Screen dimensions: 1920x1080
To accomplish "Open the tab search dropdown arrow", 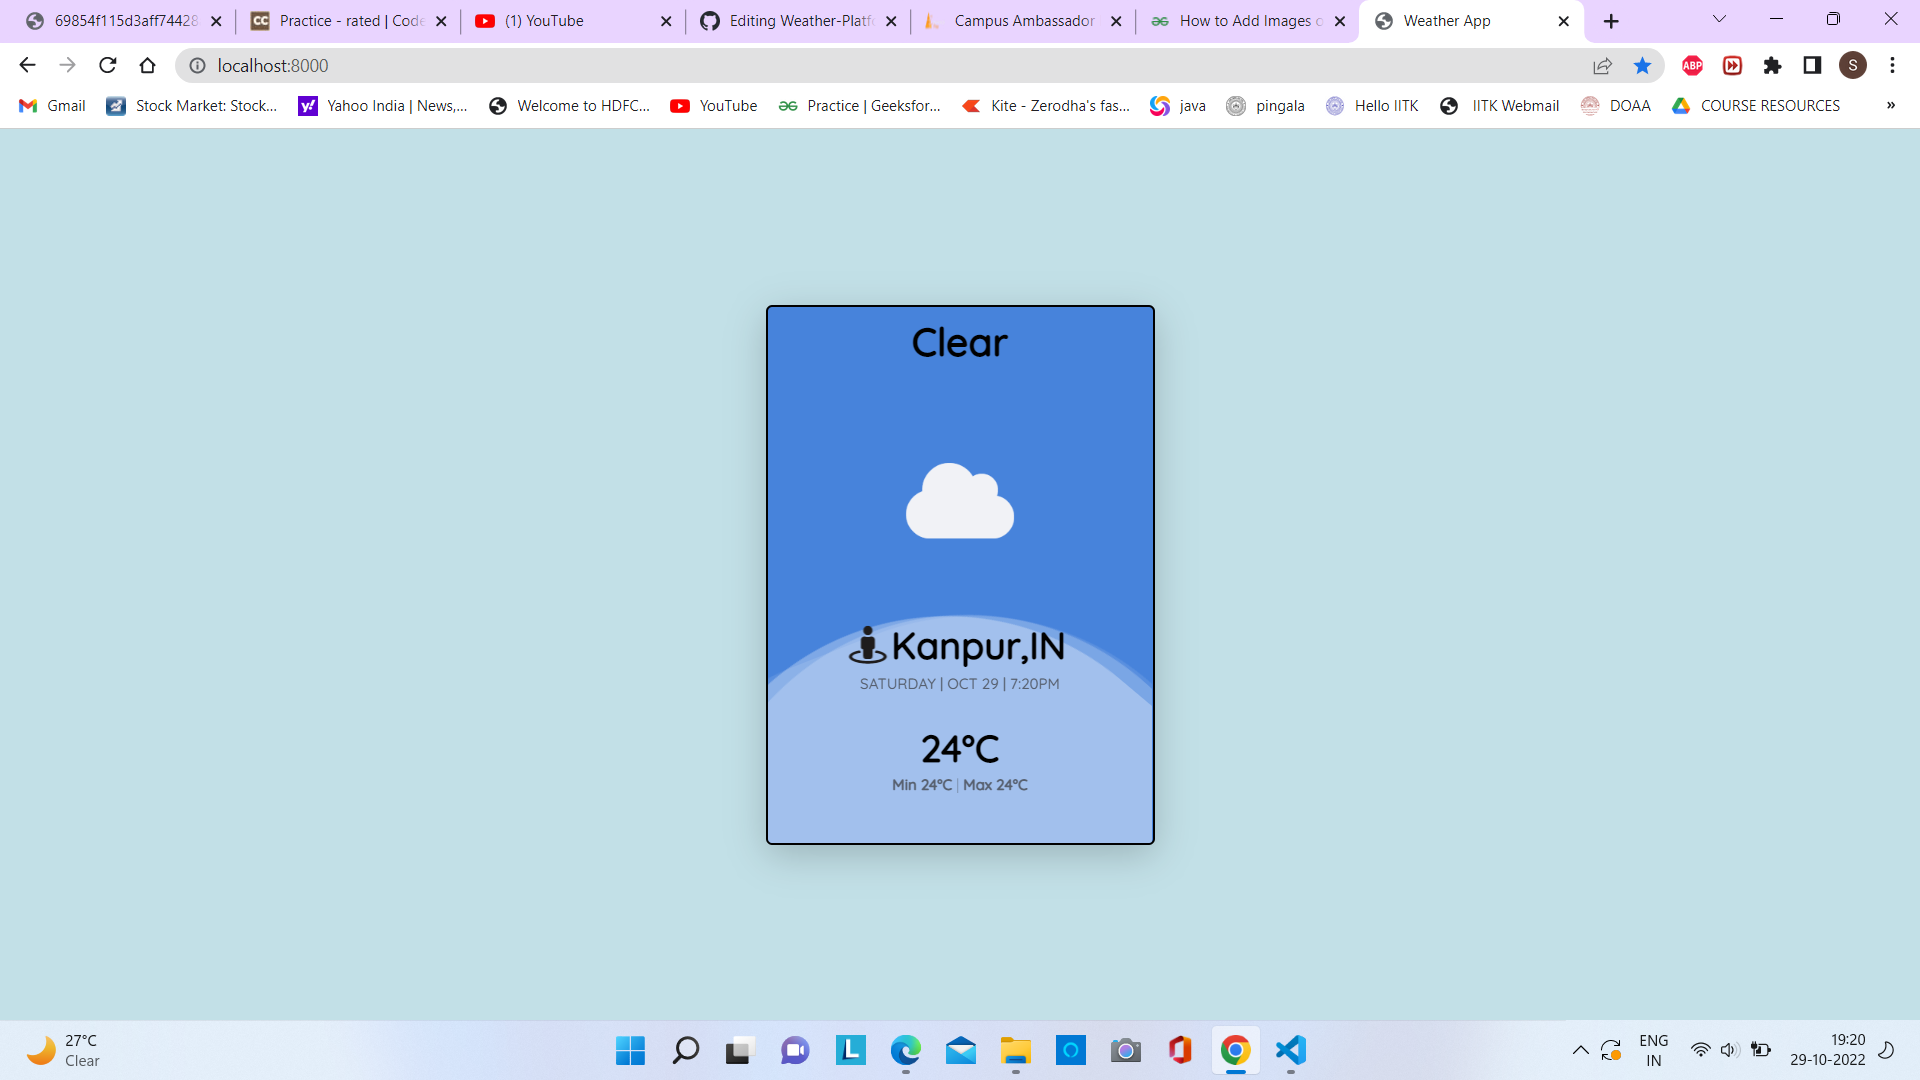I will click(1719, 19).
